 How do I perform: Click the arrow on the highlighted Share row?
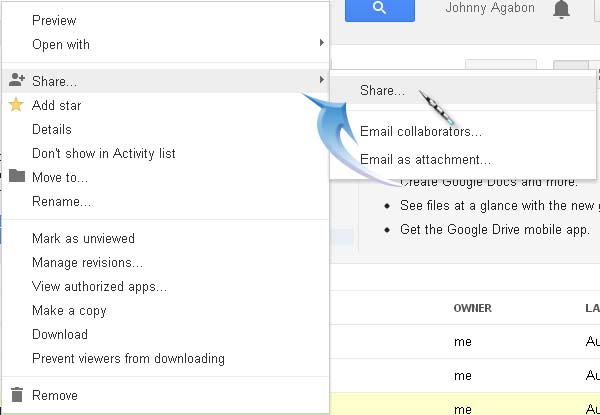pos(321,80)
